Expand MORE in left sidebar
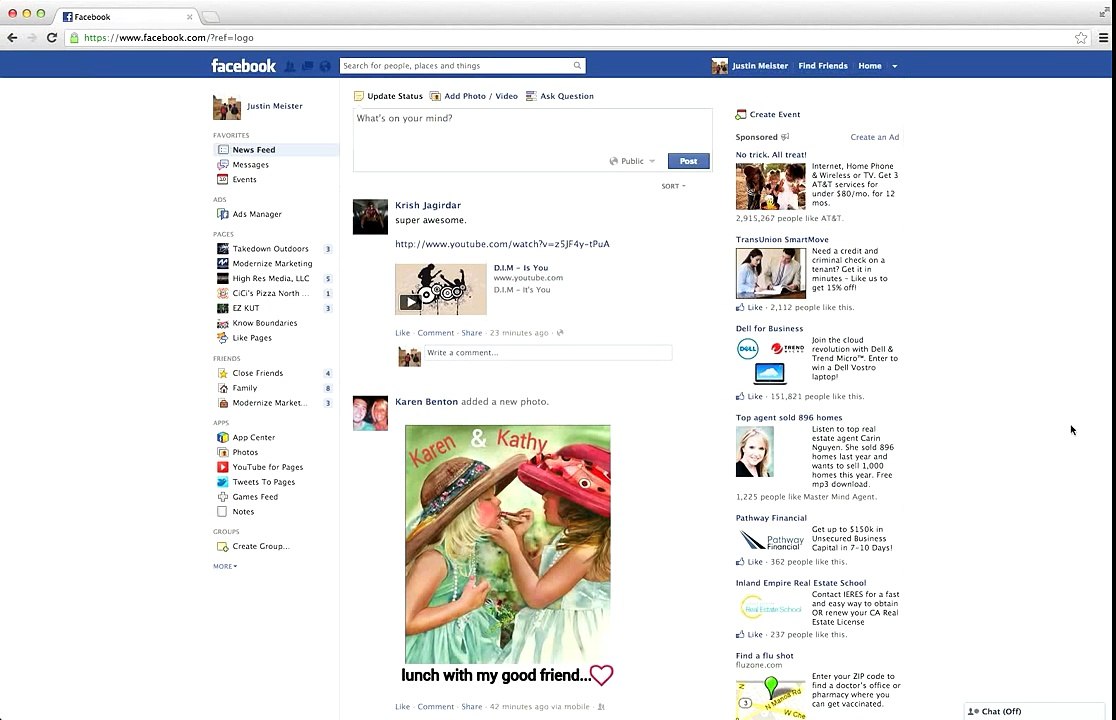 click(x=225, y=566)
